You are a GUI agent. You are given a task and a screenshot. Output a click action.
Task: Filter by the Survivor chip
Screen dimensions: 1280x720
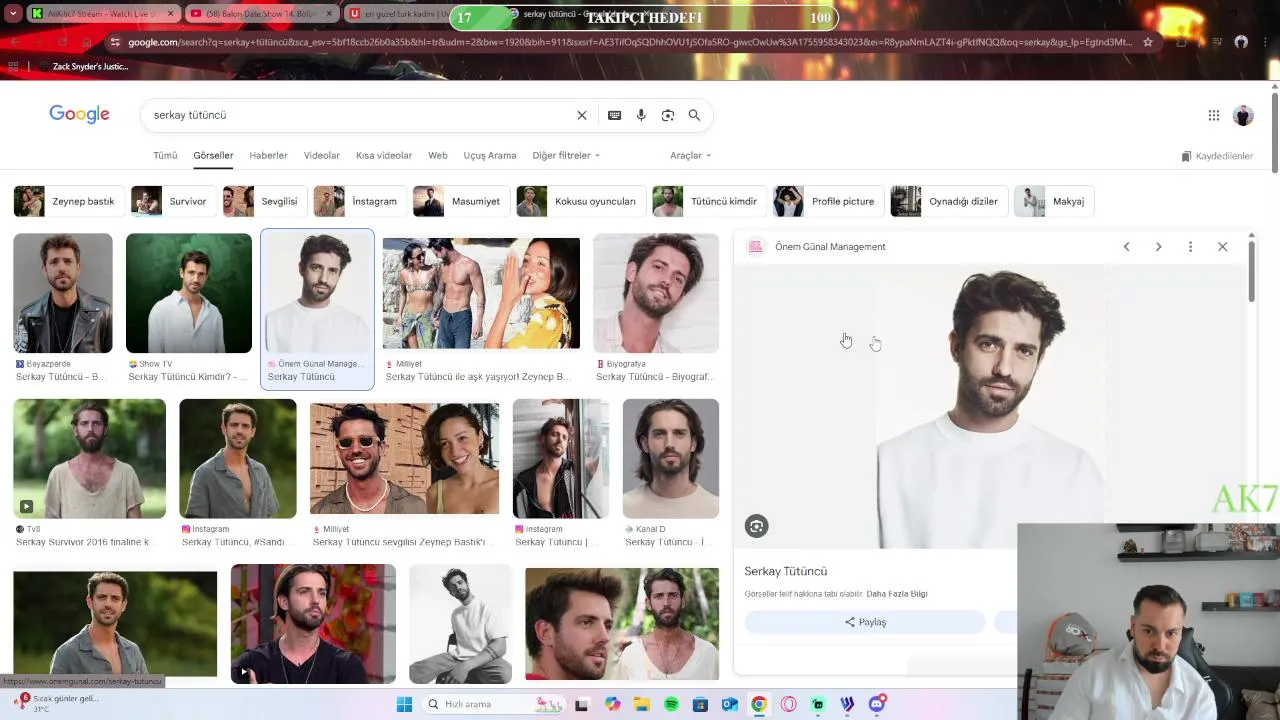[172, 201]
